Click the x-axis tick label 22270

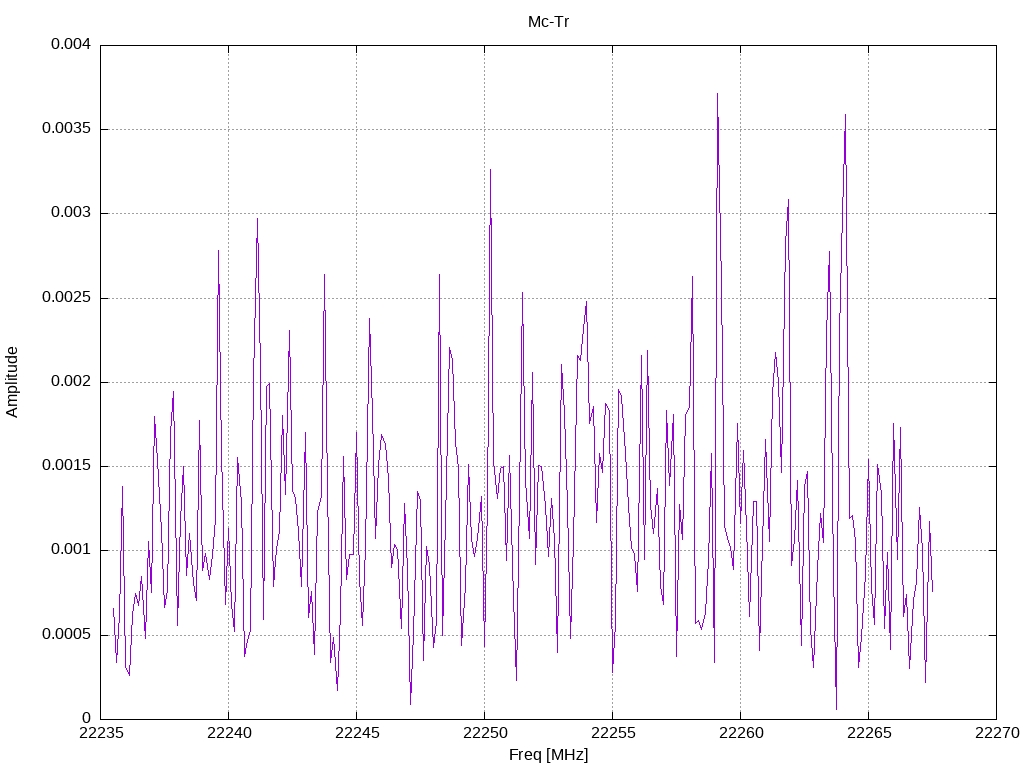pos(997,733)
